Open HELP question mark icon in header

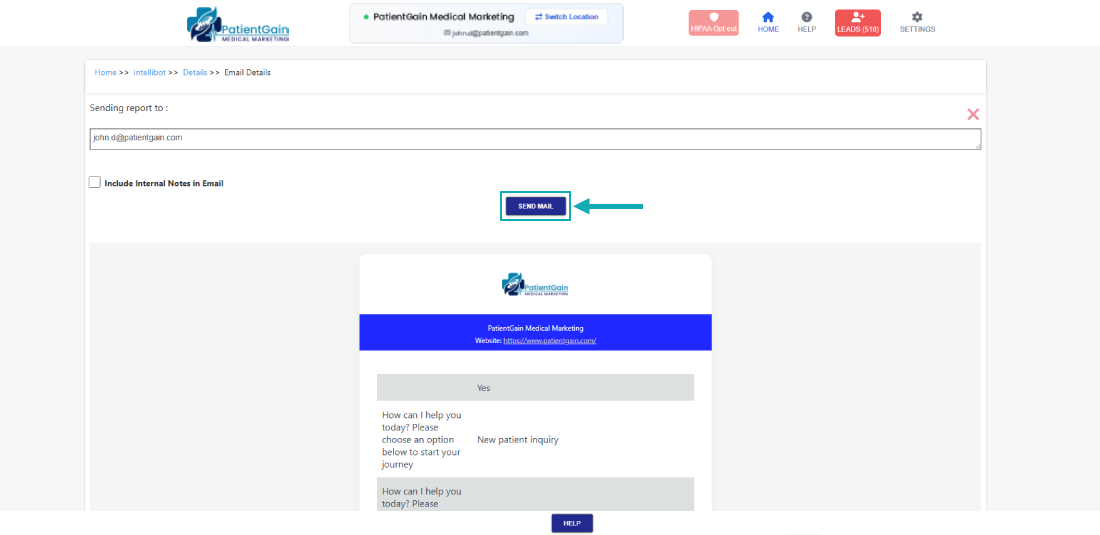(807, 22)
